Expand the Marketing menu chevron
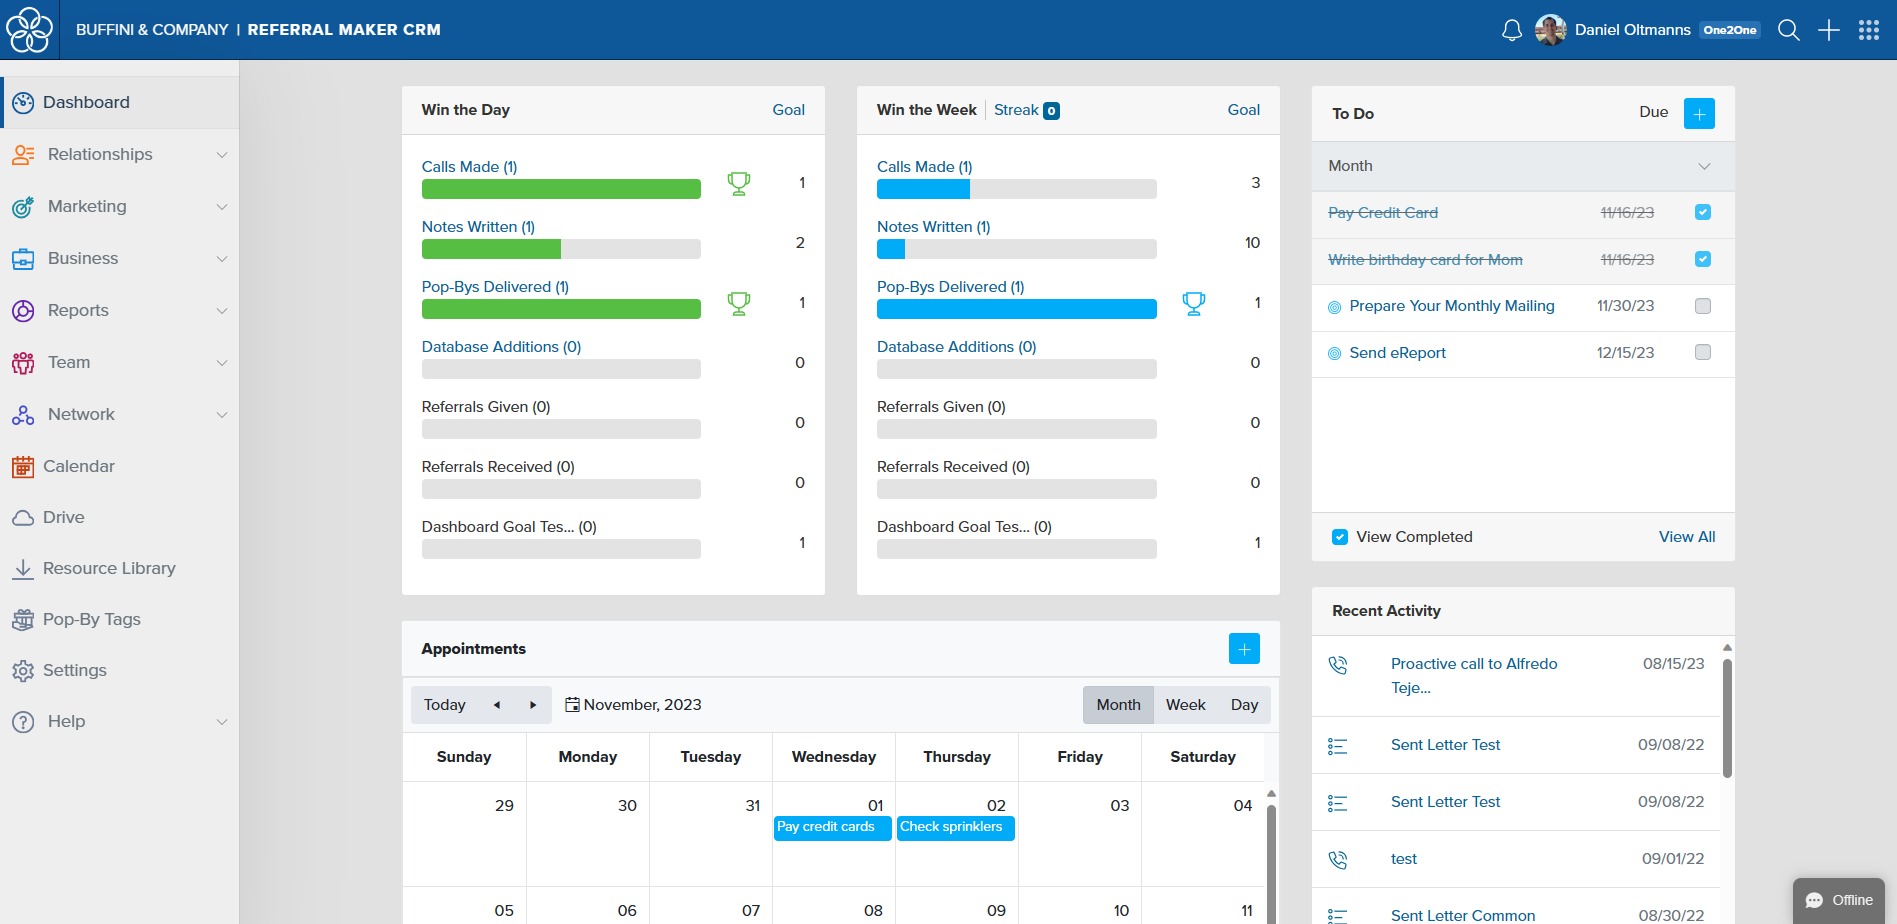The width and height of the screenshot is (1897, 924). pos(222,207)
